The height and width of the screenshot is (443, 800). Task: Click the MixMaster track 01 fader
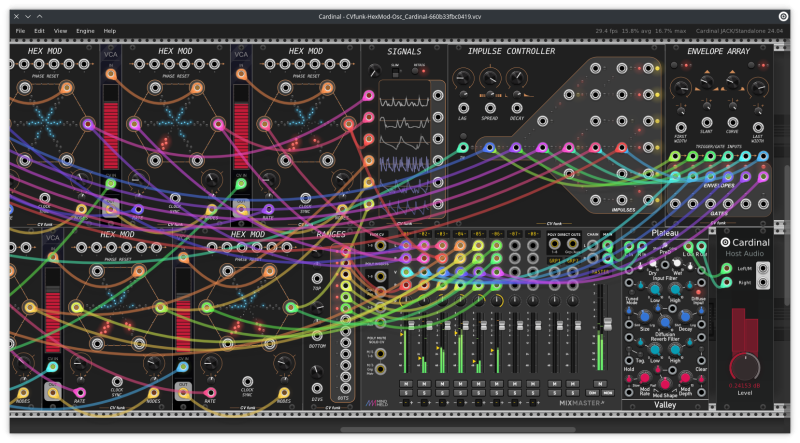click(411, 326)
